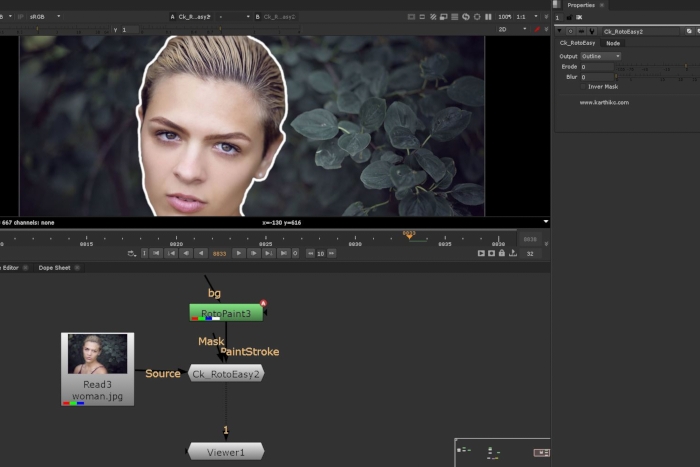Close the Dope Sheet tab
The width and height of the screenshot is (700, 467).
[77, 268]
